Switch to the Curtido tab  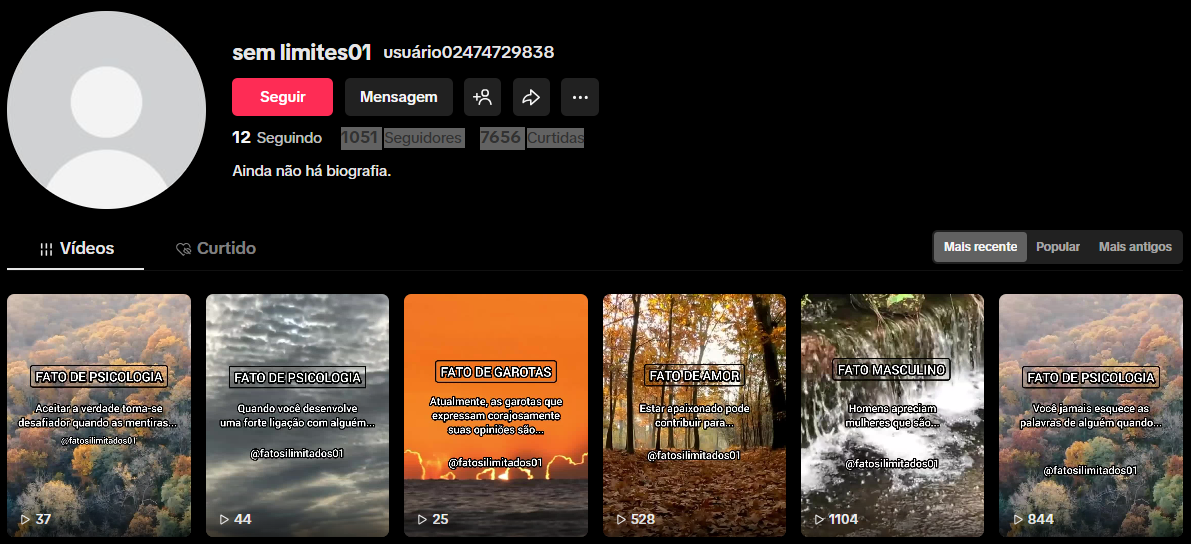pos(216,248)
